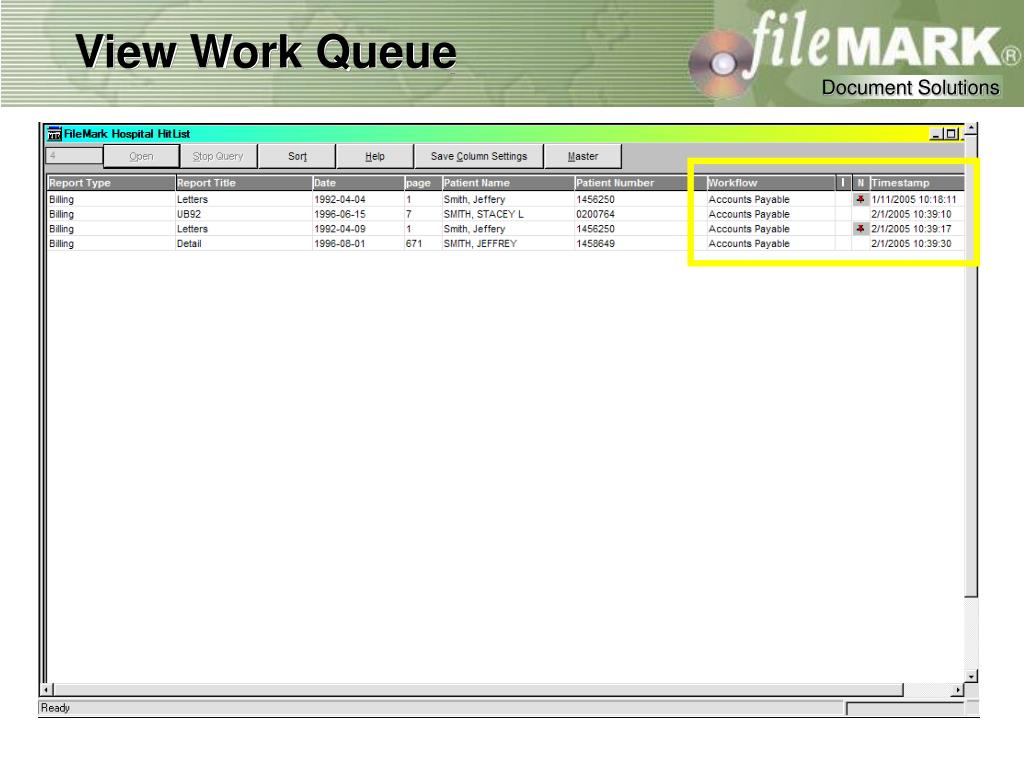Click the Master button

(583, 156)
